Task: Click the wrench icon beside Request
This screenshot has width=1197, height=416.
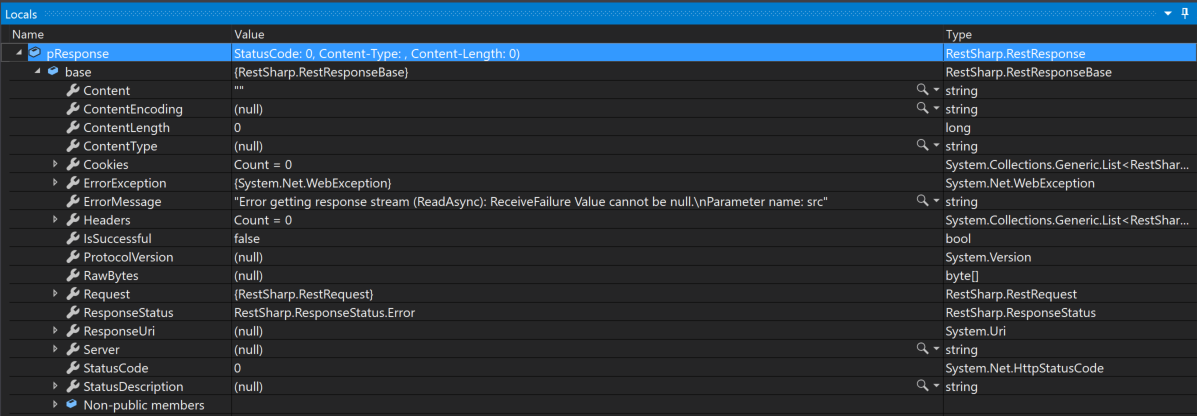Action: point(73,294)
